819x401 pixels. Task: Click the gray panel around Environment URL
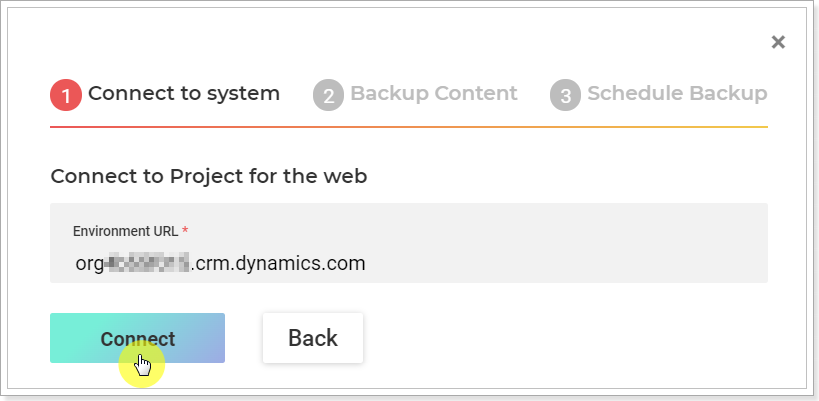tap(409, 243)
